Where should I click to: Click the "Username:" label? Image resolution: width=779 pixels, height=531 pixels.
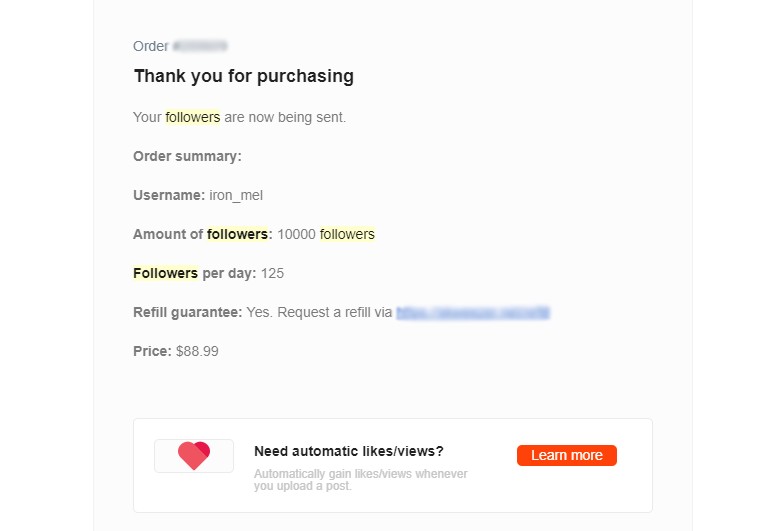tap(169, 195)
